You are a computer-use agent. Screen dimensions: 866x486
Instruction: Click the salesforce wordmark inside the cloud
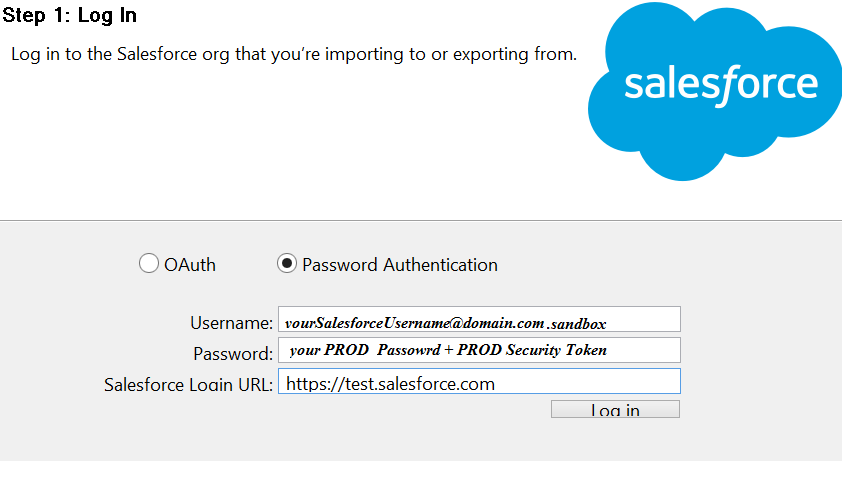(721, 84)
